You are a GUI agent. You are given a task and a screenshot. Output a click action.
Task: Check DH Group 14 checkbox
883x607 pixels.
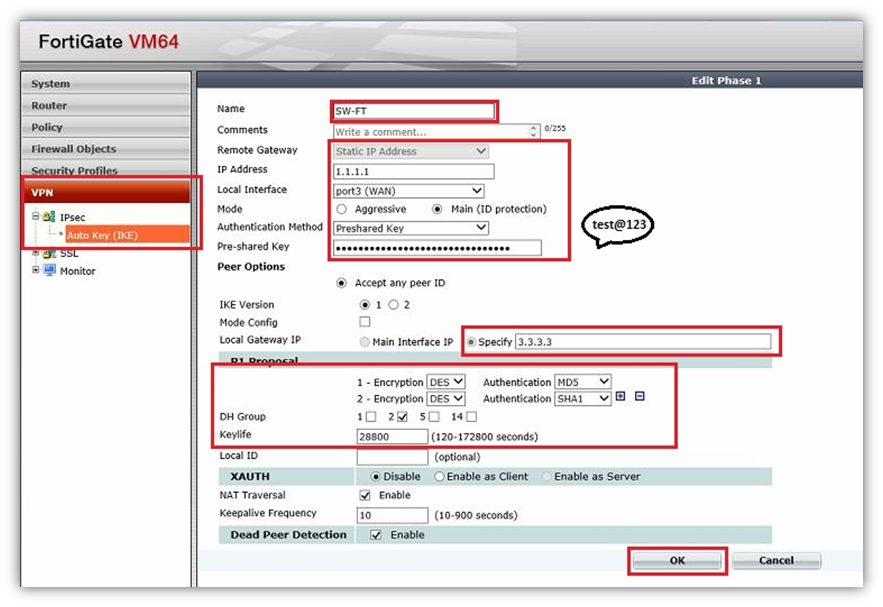pos(471,417)
